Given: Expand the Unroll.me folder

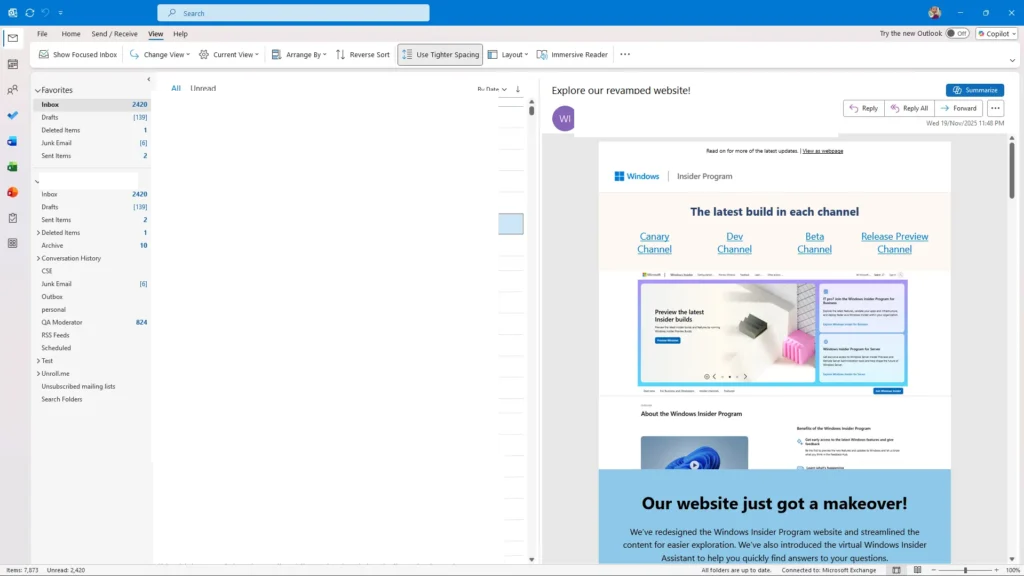Looking at the screenshot, I should tap(38, 374).
